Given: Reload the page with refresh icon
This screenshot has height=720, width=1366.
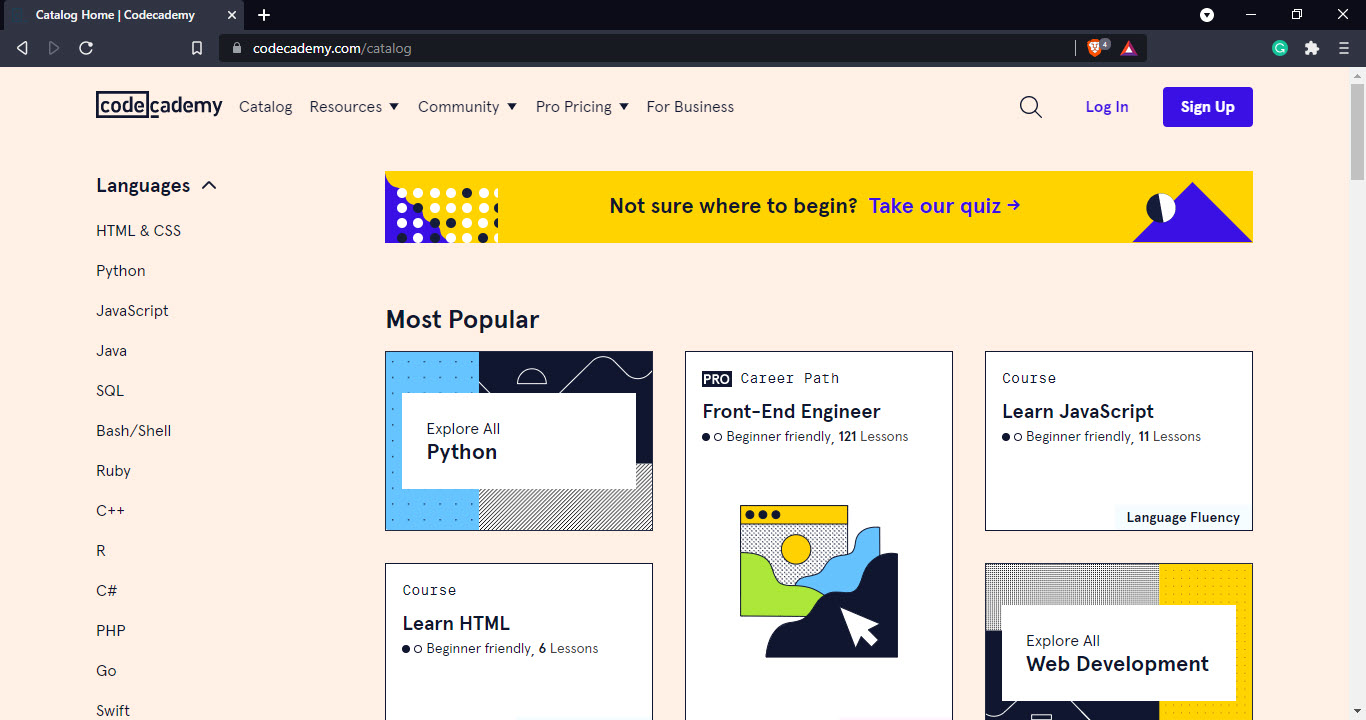Looking at the screenshot, I should pos(86,48).
